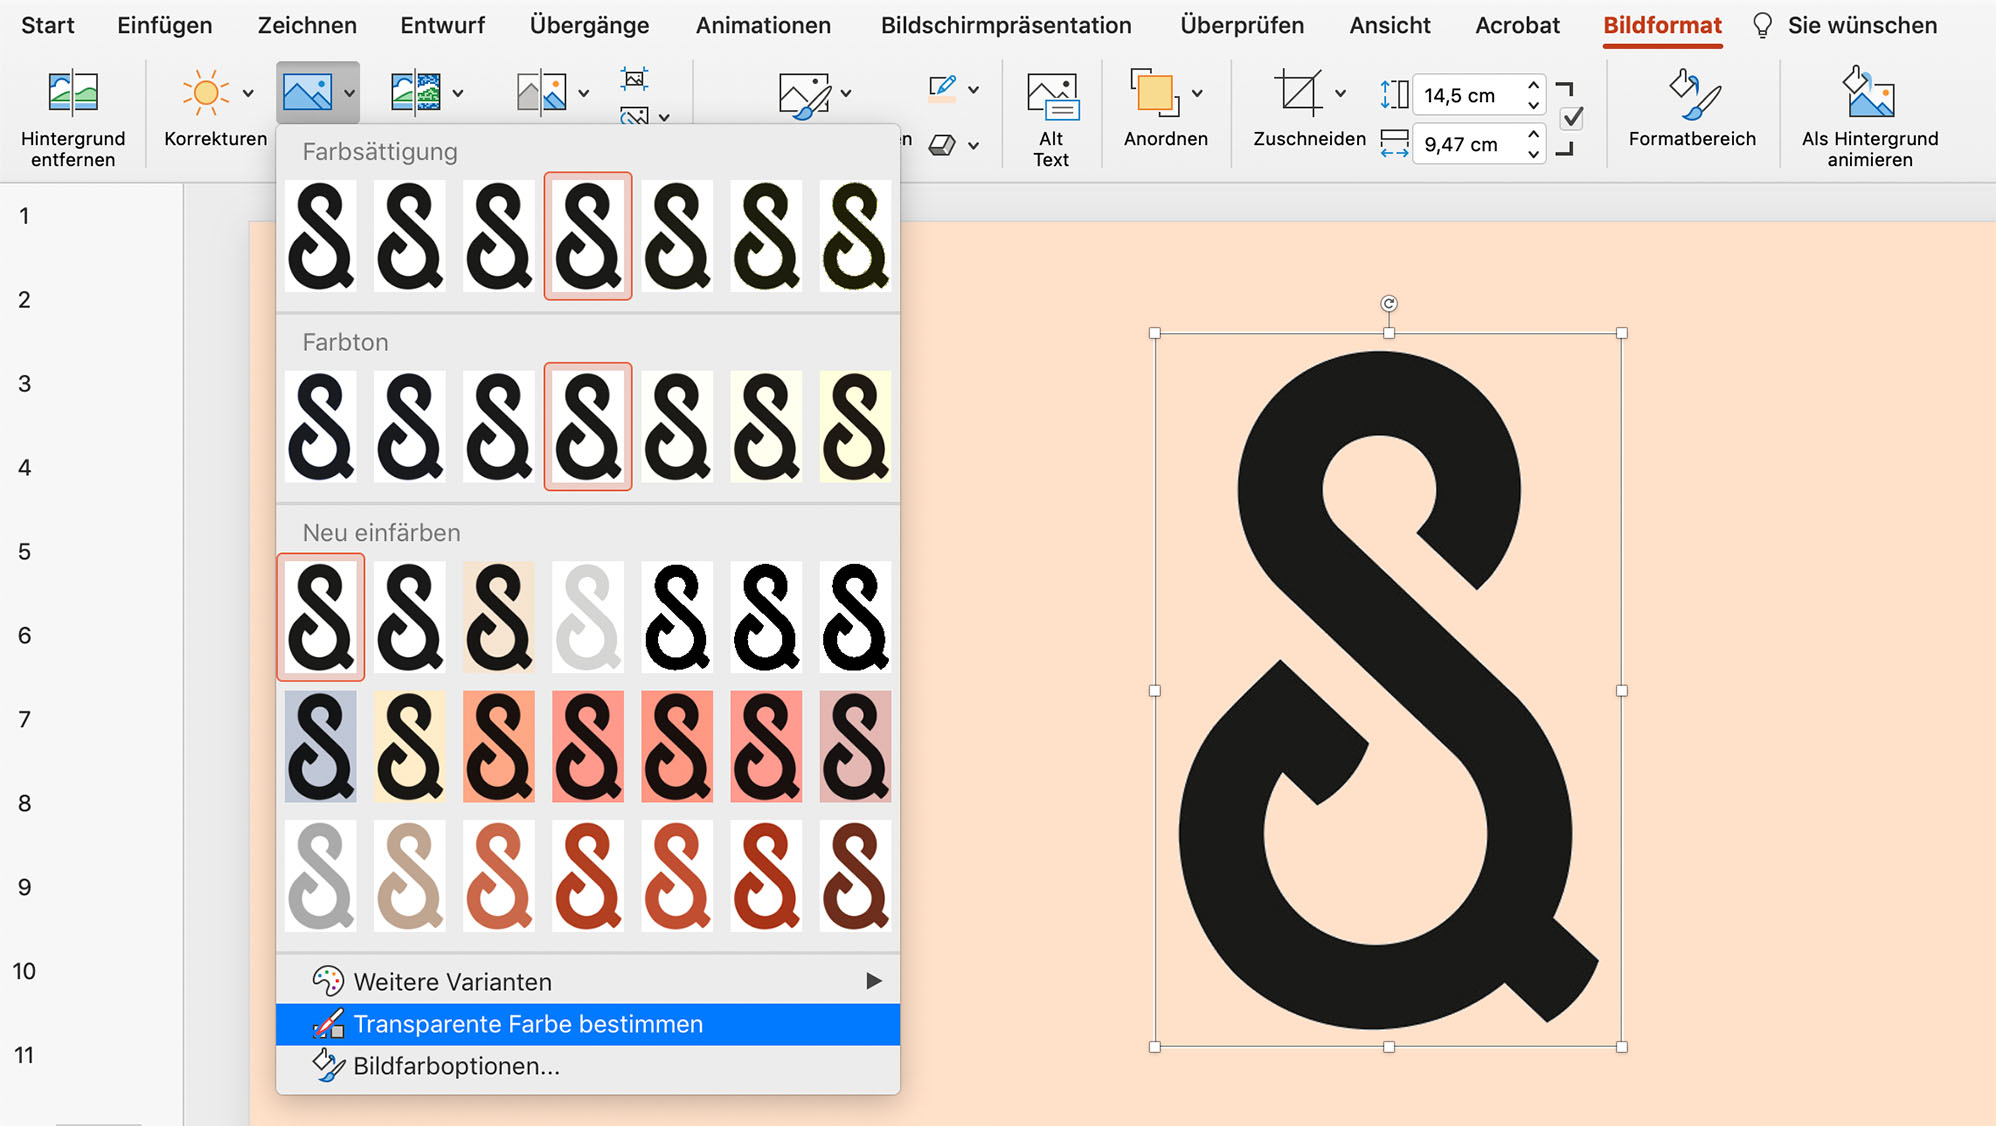Select the washed-out grey recolor preset
Image resolution: width=1996 pixels, height=1126 pixels.
588,617
